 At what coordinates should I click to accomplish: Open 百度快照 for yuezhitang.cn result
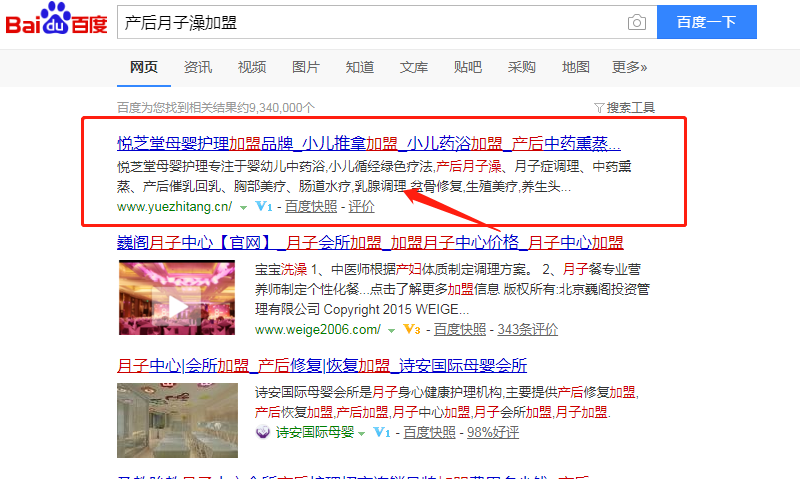[312, 207]
